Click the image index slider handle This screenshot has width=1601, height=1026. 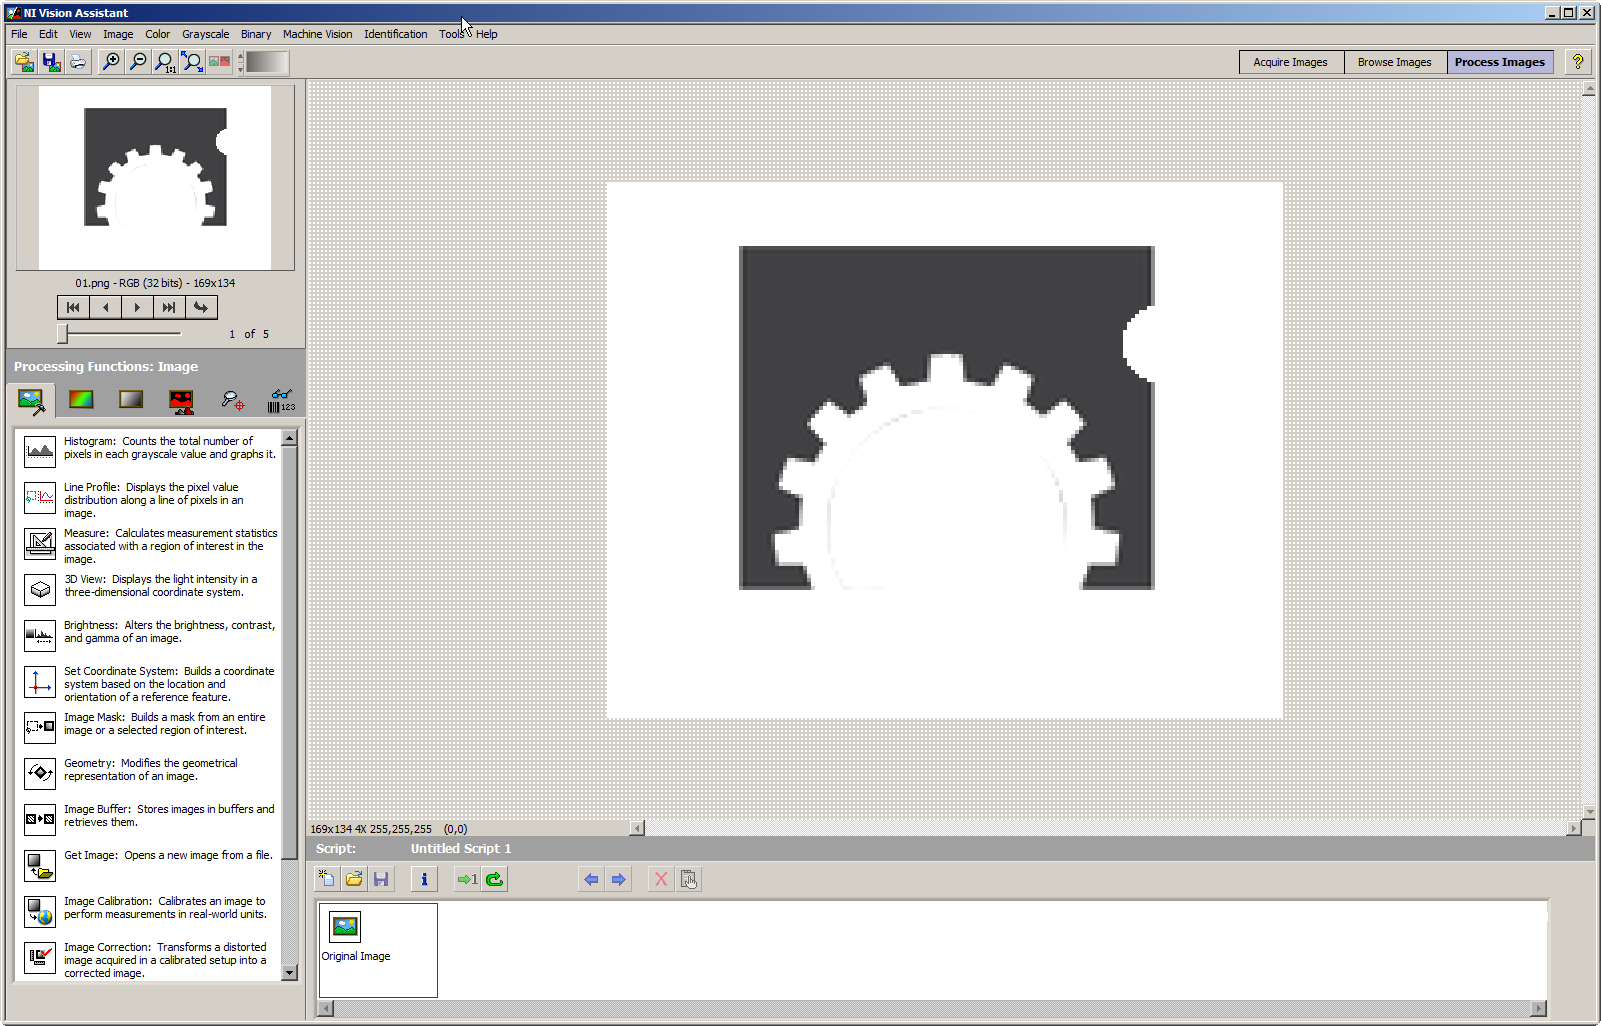(x=62, y=333)
